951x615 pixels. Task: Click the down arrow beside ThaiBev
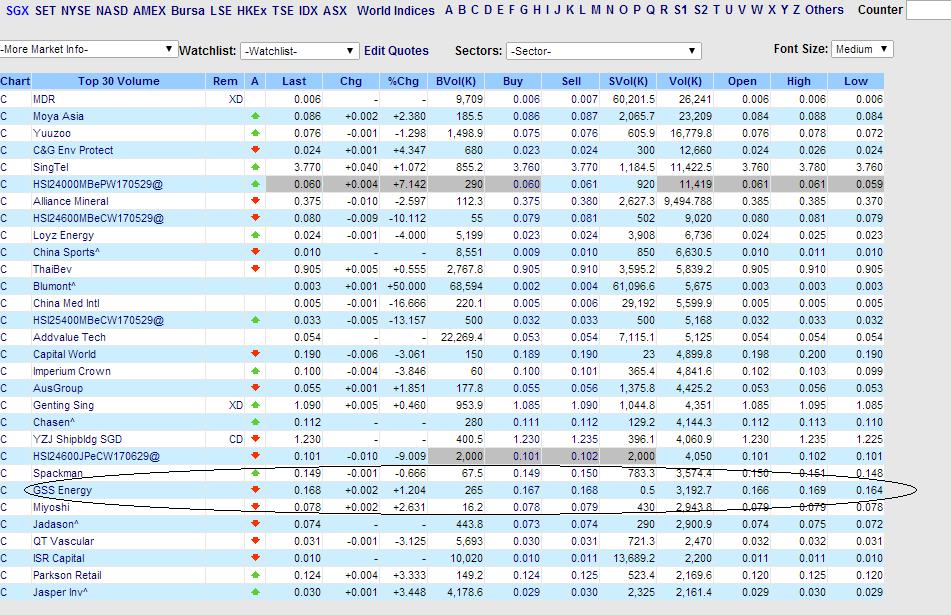coord(255,268)
